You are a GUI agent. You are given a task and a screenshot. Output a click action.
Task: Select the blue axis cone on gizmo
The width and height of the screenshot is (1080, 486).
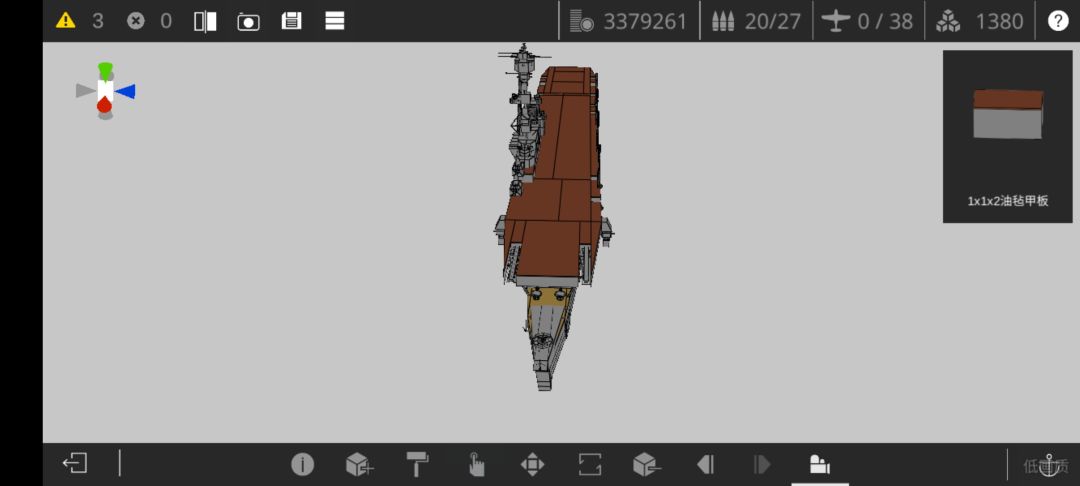[125, 91]
